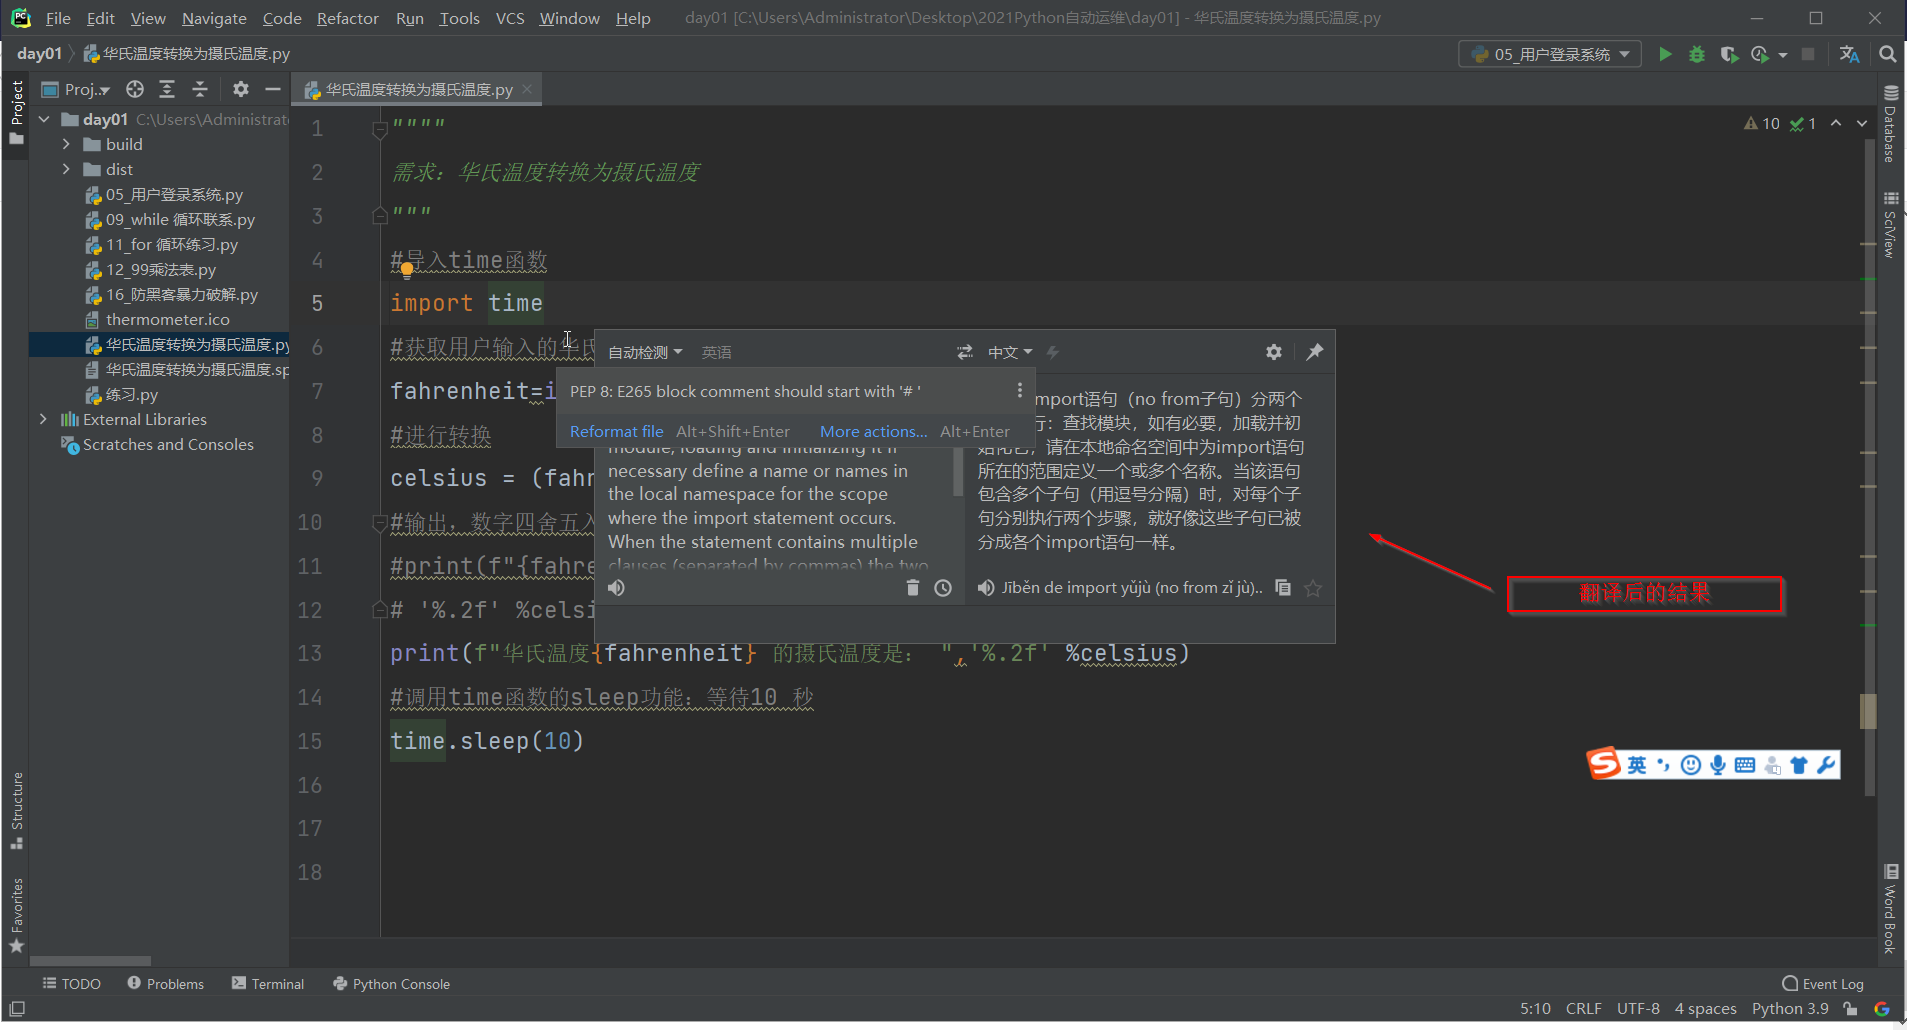Expand the build folder
Screen dimensions: 1907x1030
67,144
